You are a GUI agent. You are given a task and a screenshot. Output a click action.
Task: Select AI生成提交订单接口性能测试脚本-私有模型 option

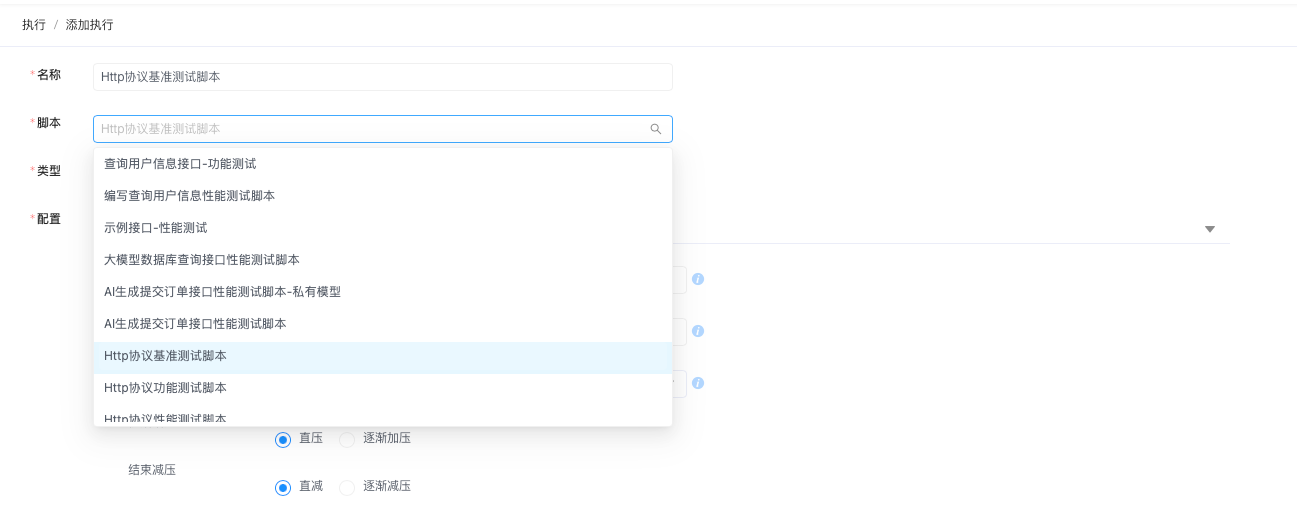(x=383, y=292)
